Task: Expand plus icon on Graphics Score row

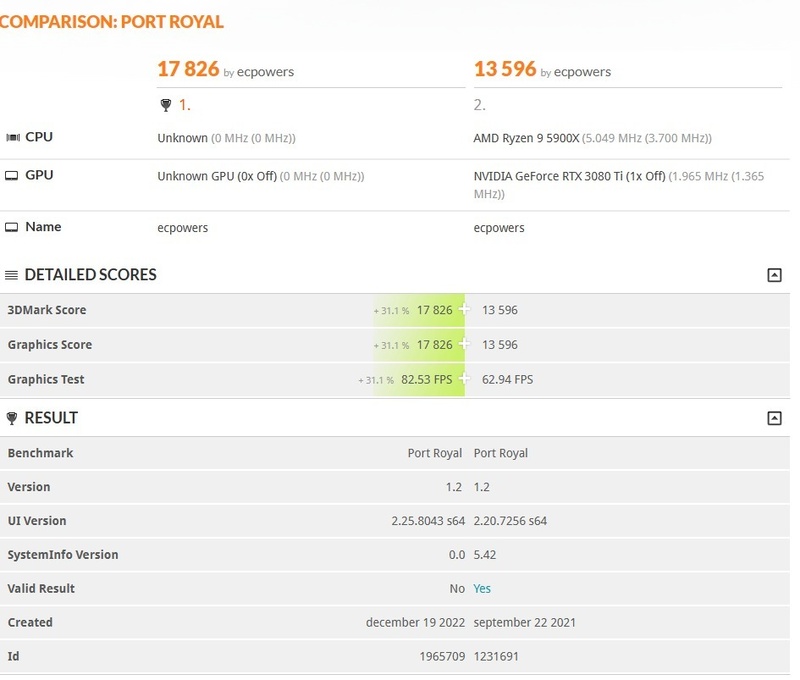Action: tap(464, 344)
